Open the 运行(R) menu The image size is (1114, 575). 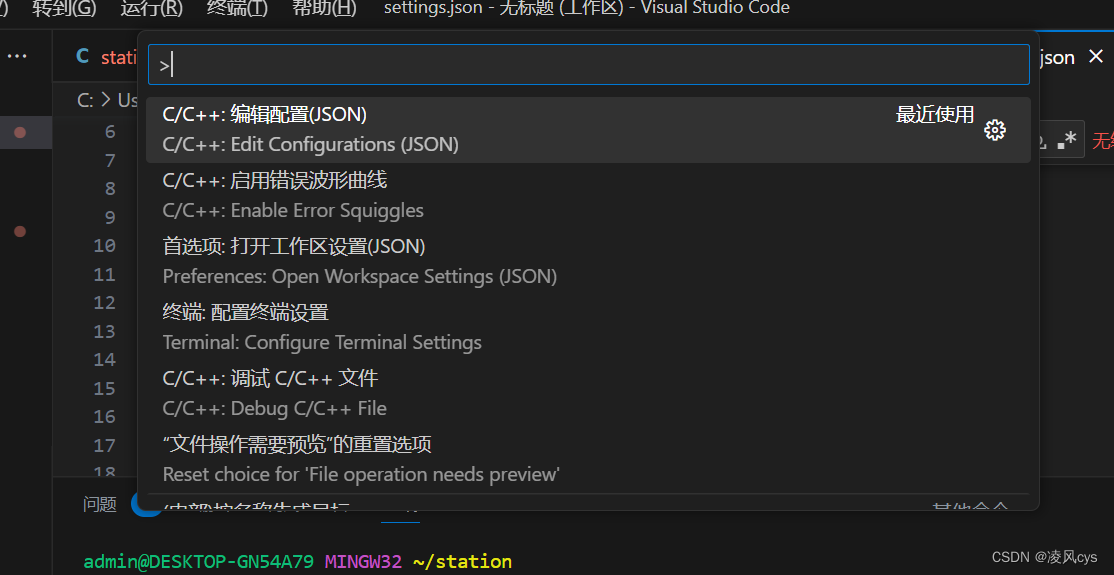click(151, 9)
